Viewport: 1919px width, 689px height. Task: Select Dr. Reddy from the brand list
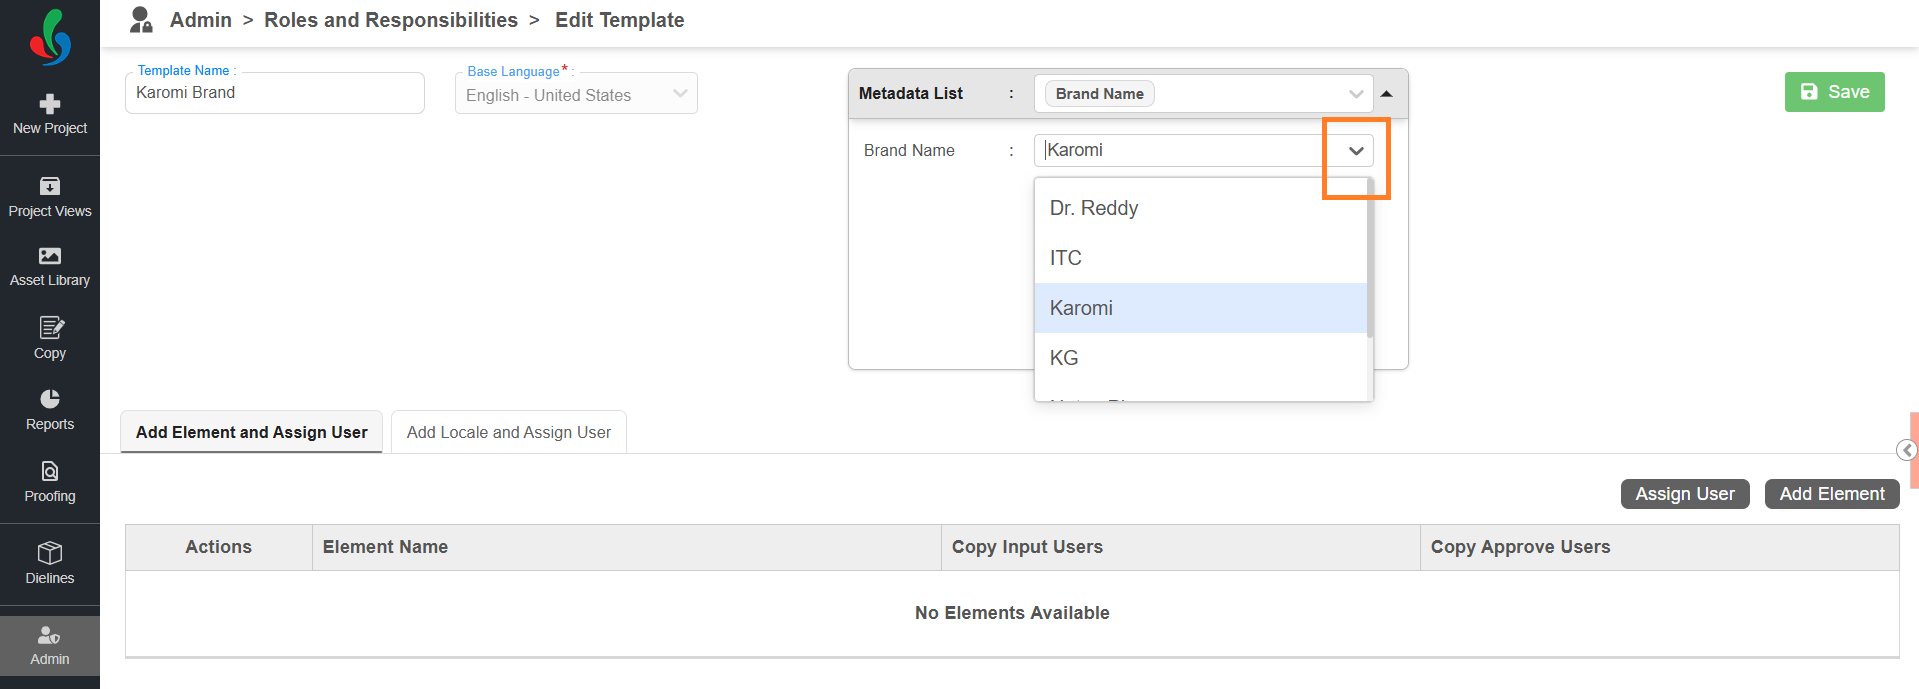tap(1094, 208)
